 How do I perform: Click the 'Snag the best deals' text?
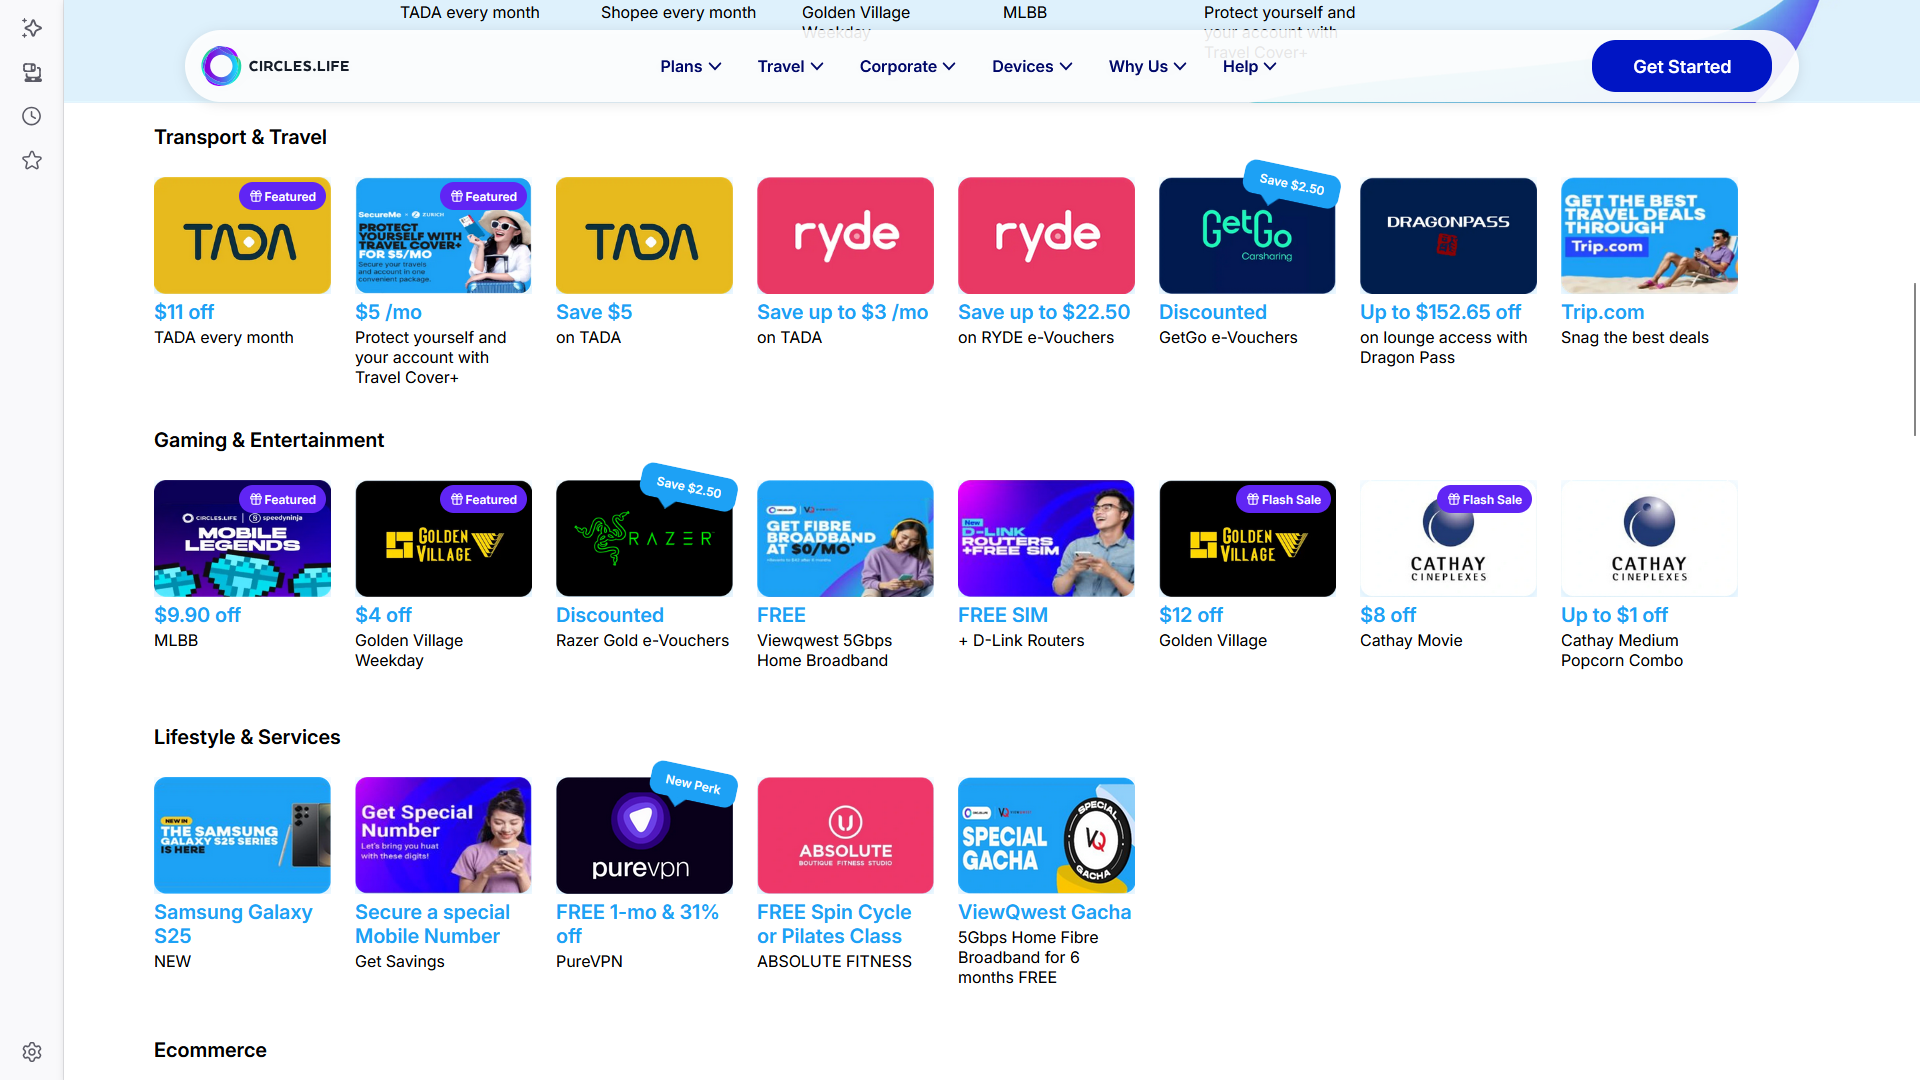1634,338
